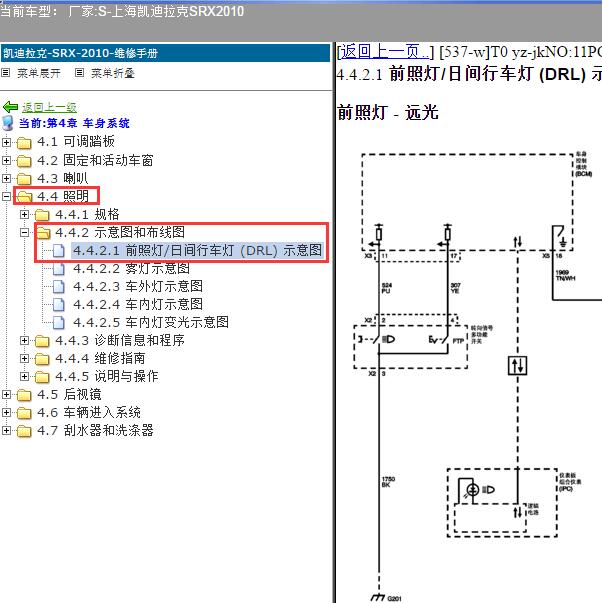This screenshot has width=602, height=603.
Task: Select the 4.4.3 诊断信息和程序 label
Action: point(120,340)
